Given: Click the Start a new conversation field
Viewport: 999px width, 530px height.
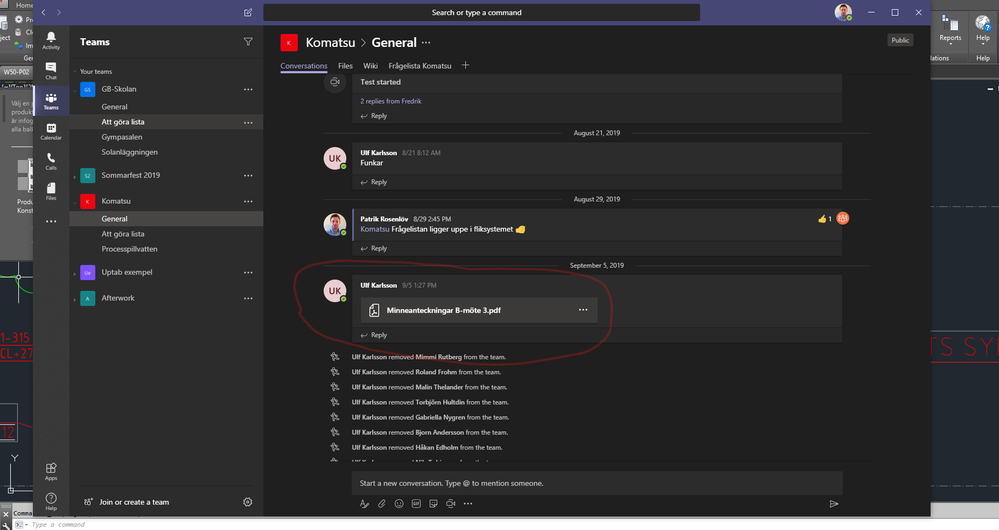Looking at the screenshot, I should click(x=597, y=483).
